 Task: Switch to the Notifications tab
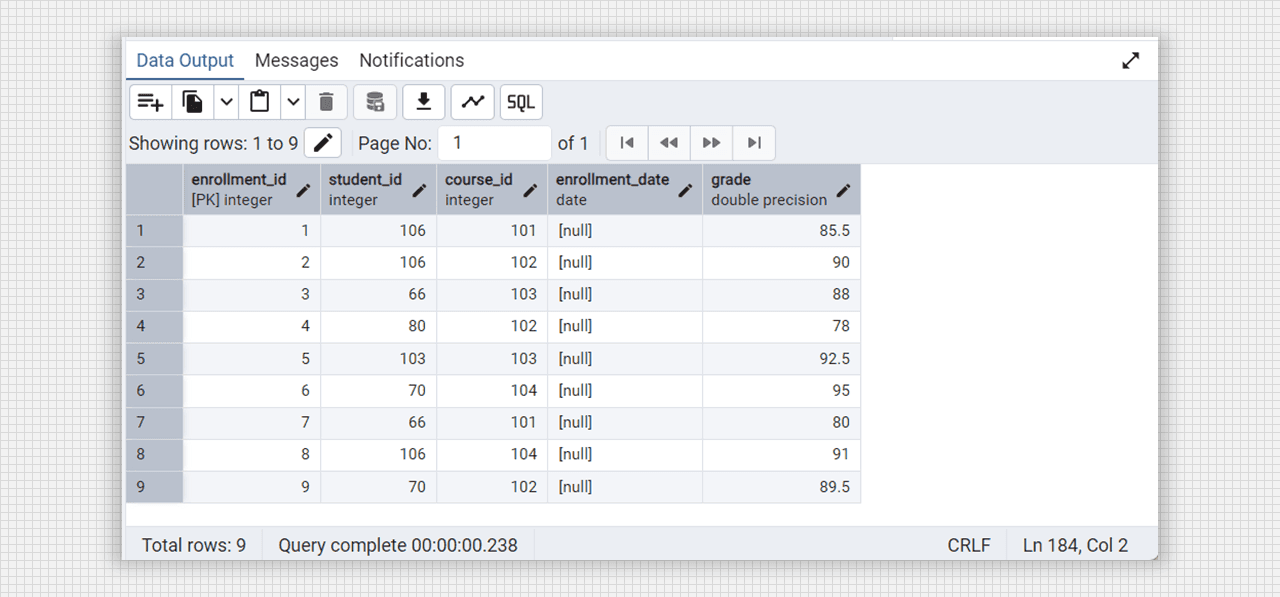click(x=412, y=61)
